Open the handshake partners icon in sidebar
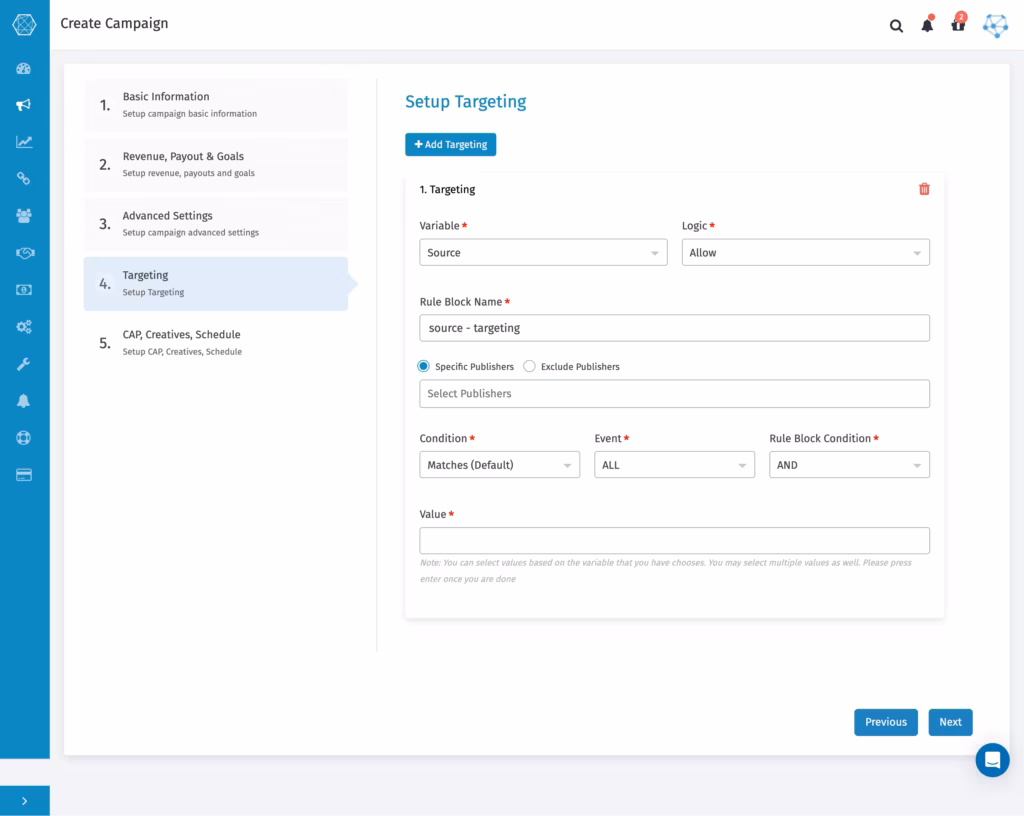The height and width of the screenshot is (816, 1024). point(24,253)
